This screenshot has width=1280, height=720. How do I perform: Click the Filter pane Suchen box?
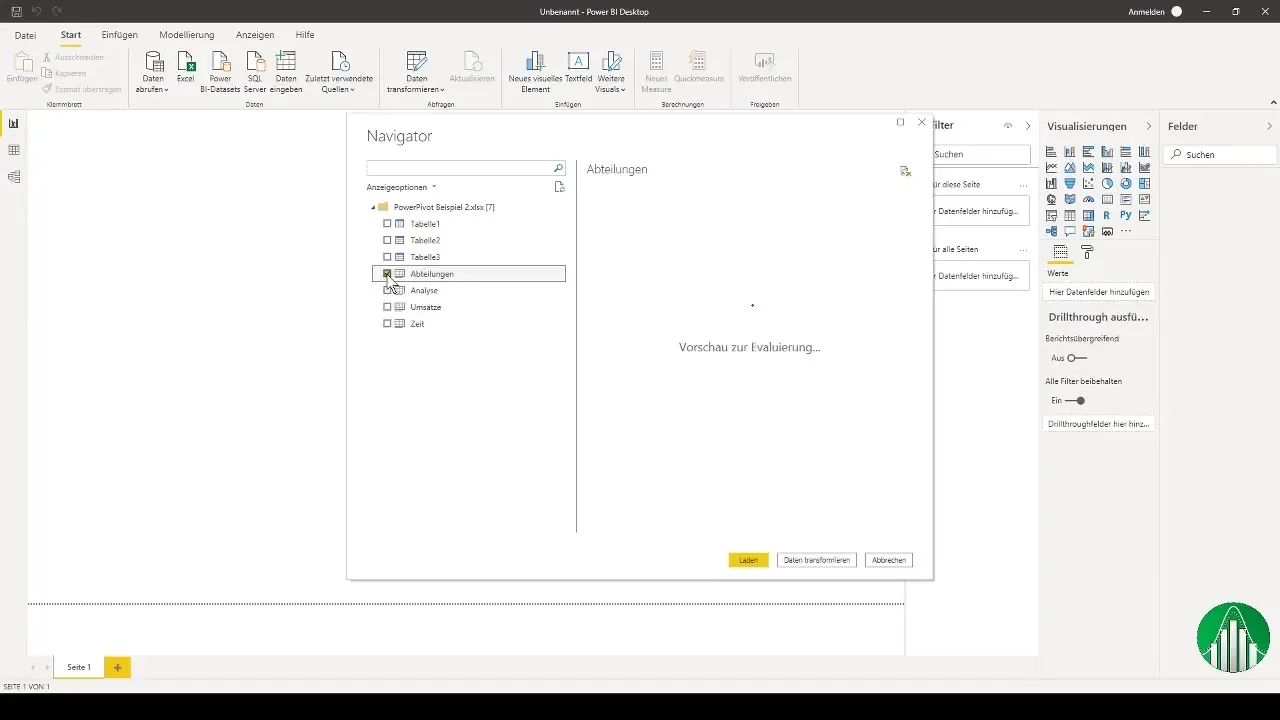pyautogui.click(x=980, y=155)
